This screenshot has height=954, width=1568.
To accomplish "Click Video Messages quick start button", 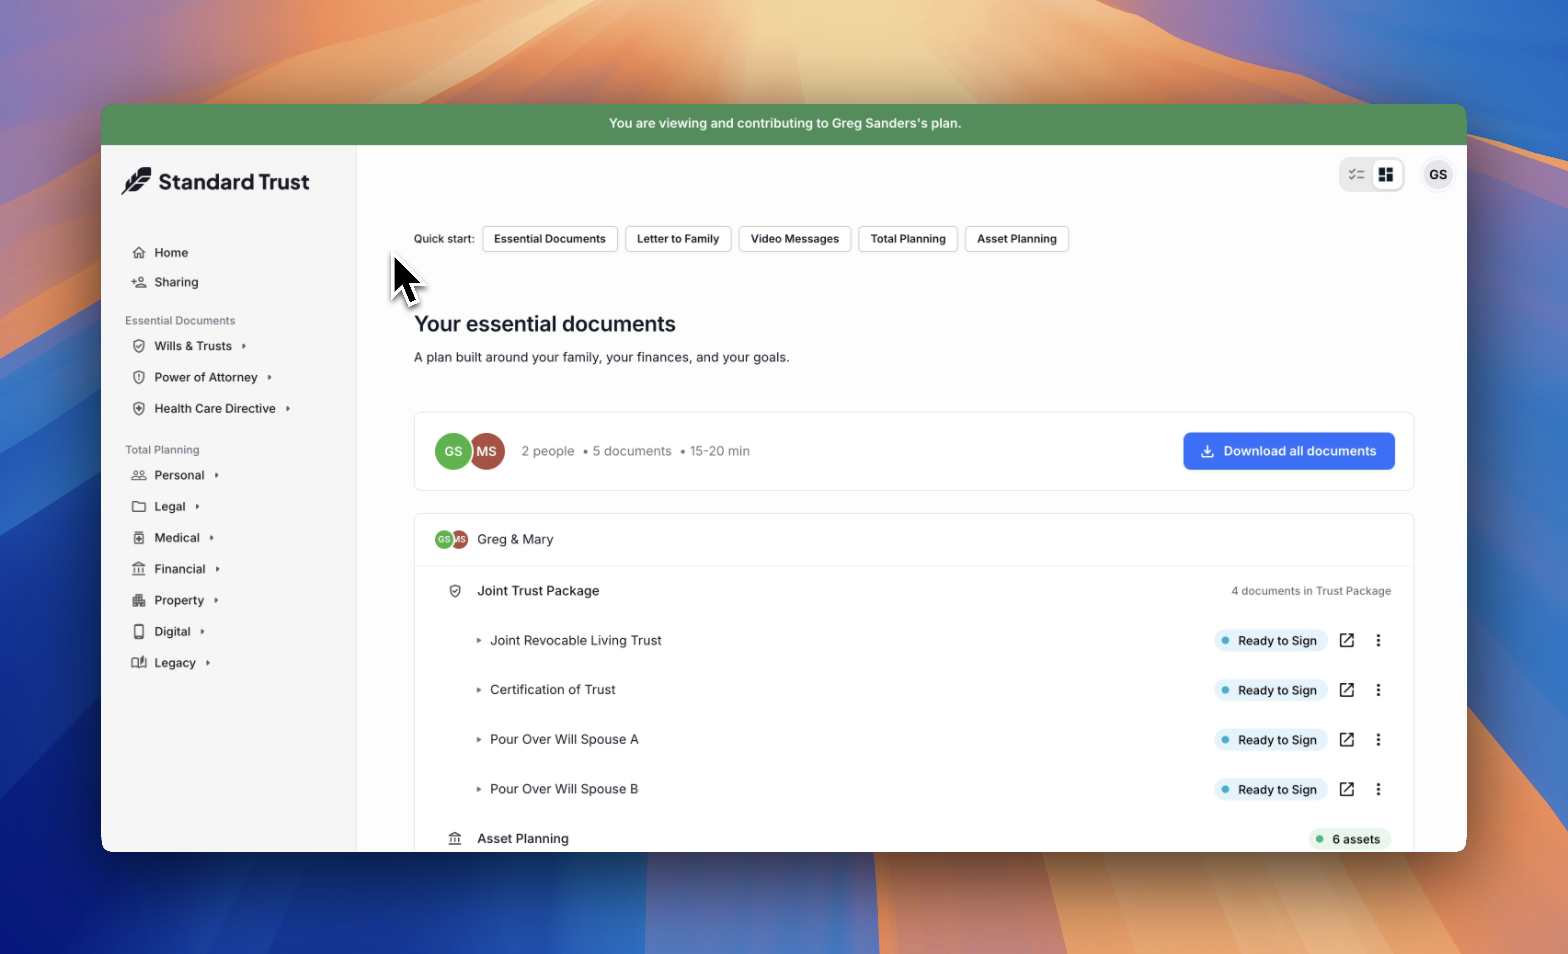I will pos(795,239).
